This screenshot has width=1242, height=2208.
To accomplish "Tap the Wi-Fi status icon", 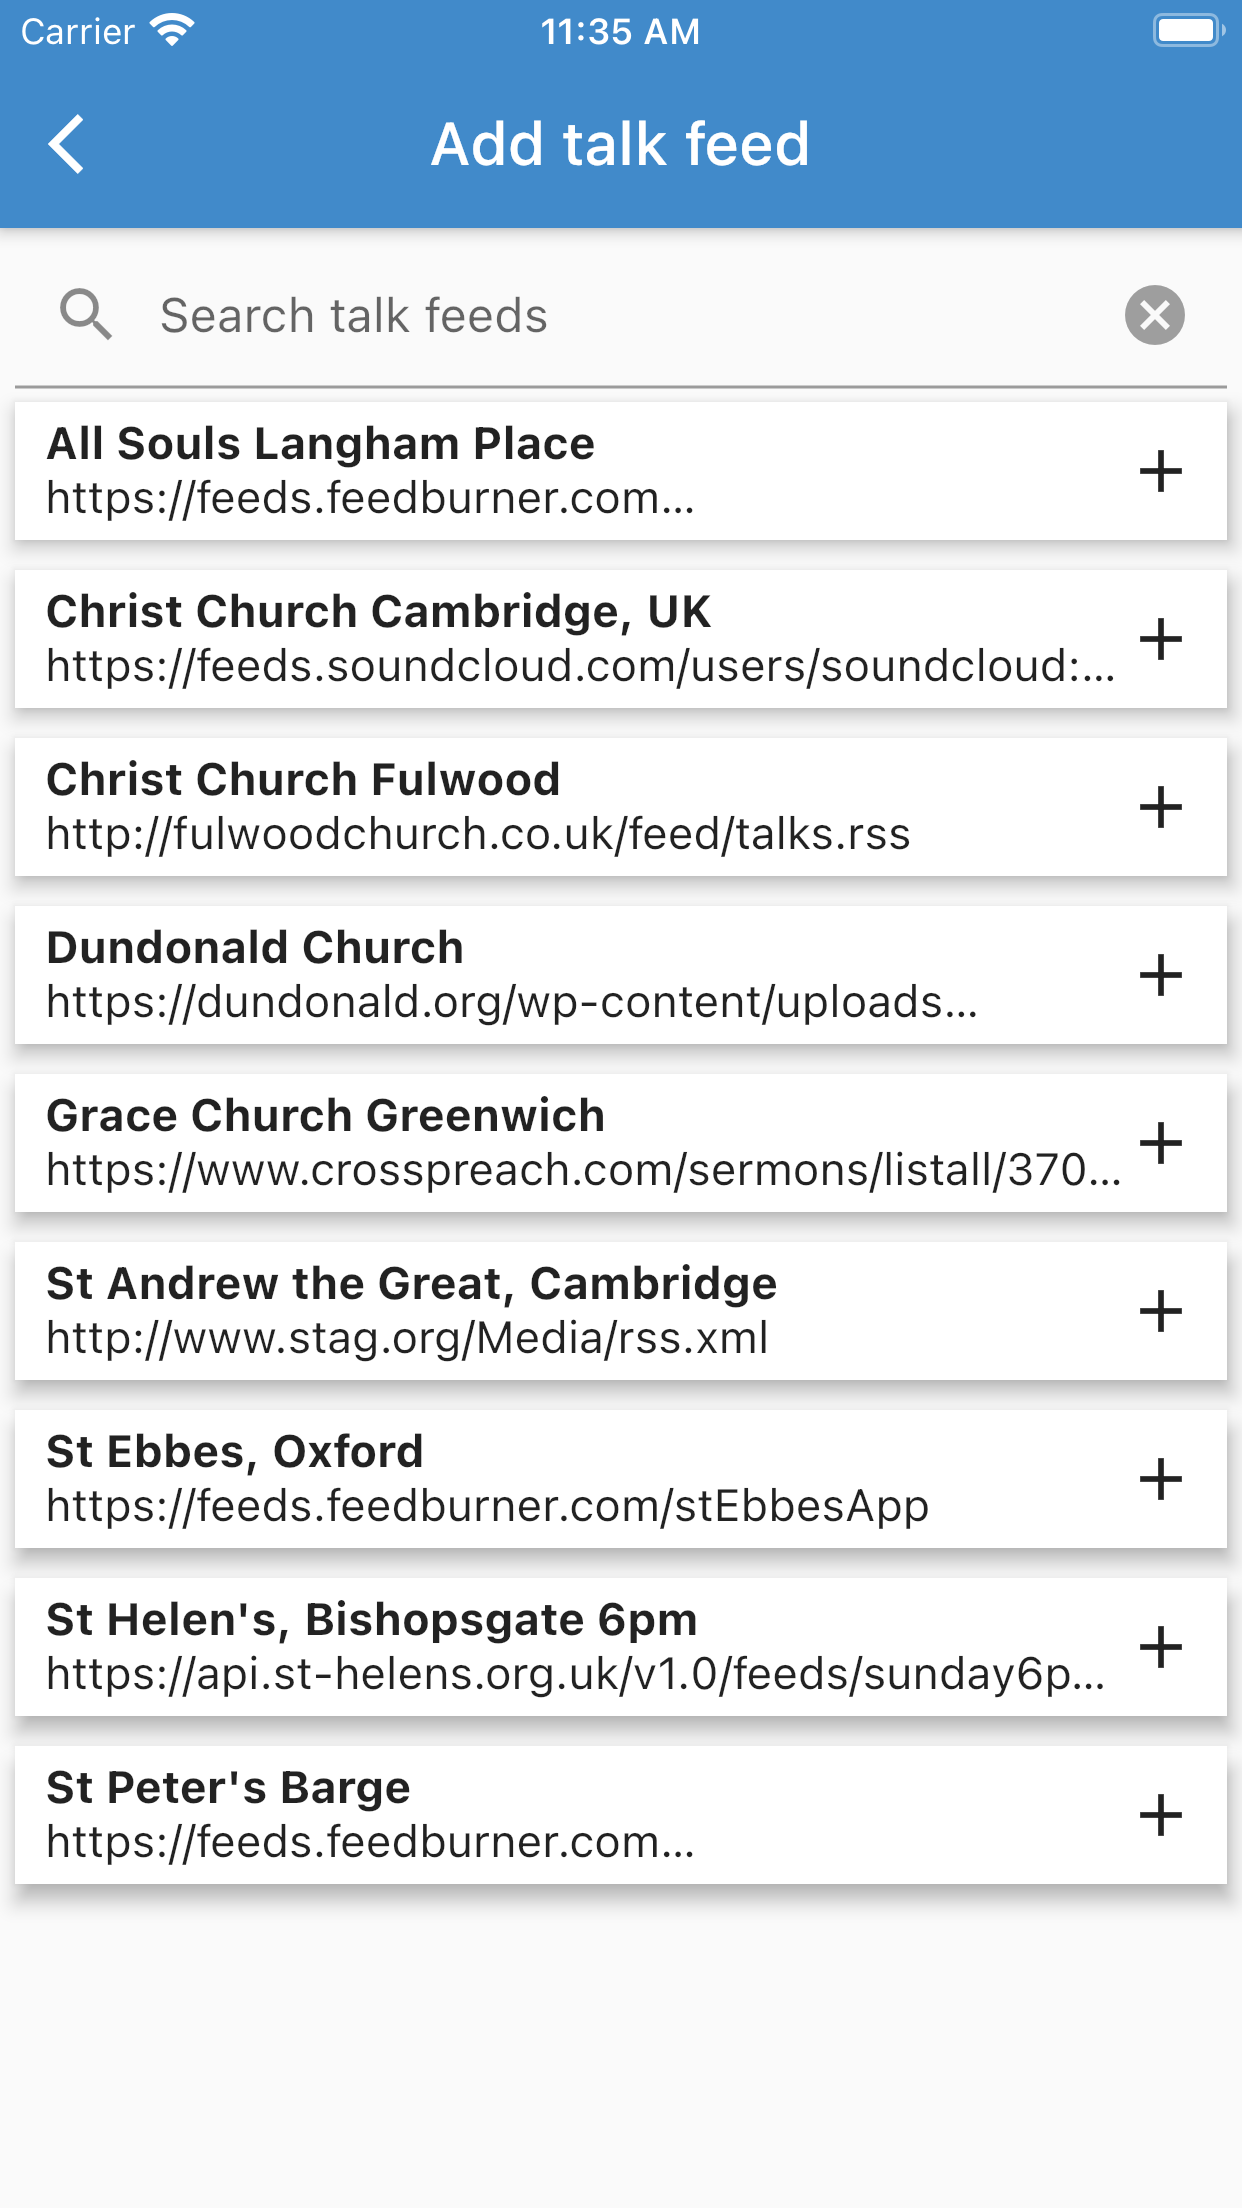I will (x=172, y=31).
